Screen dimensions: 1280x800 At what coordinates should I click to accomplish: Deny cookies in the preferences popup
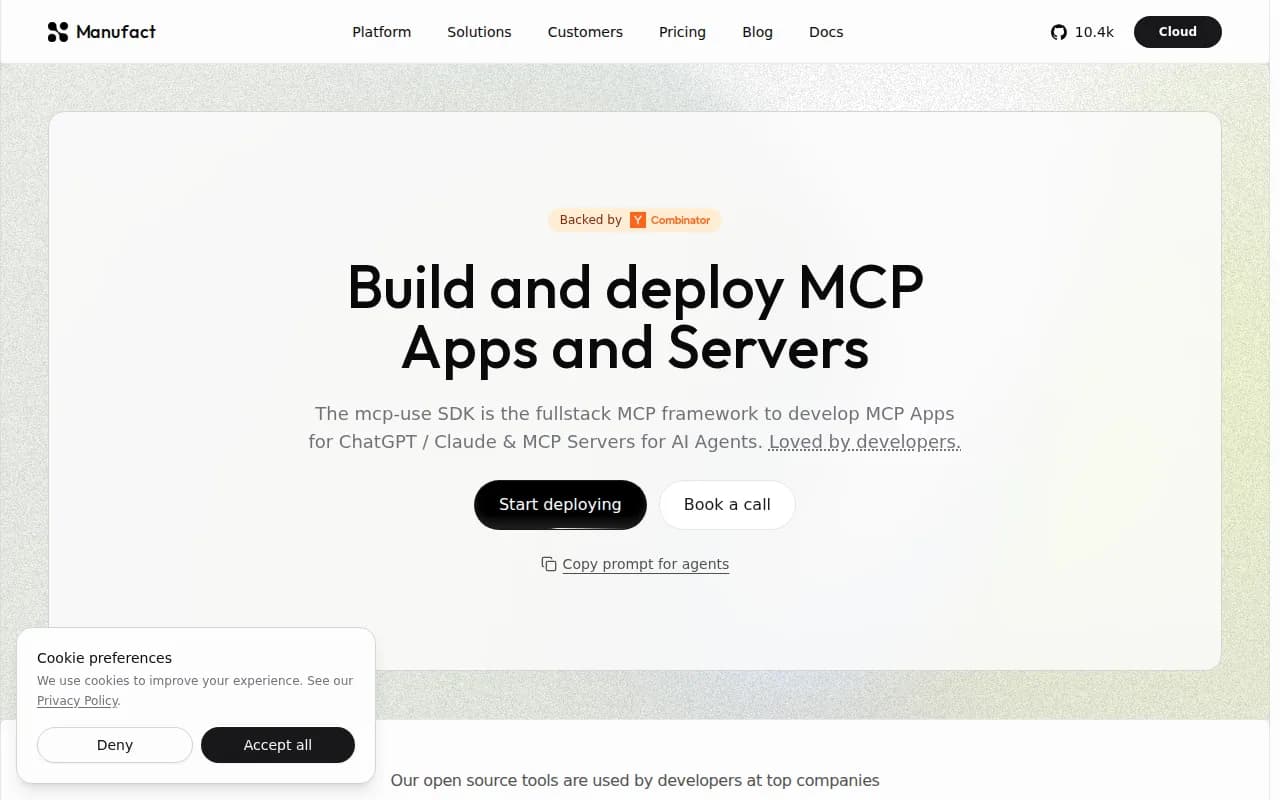click(115, 745)
